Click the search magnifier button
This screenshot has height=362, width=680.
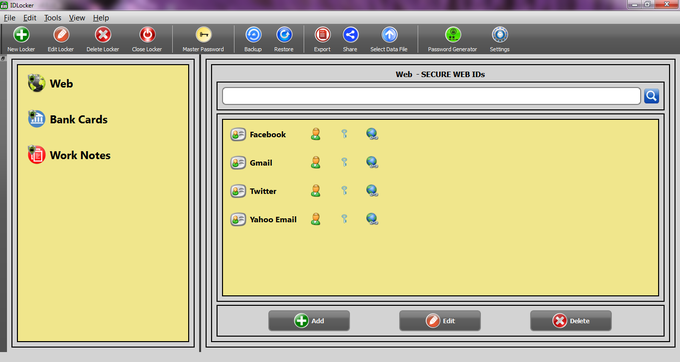pos(651,96)
